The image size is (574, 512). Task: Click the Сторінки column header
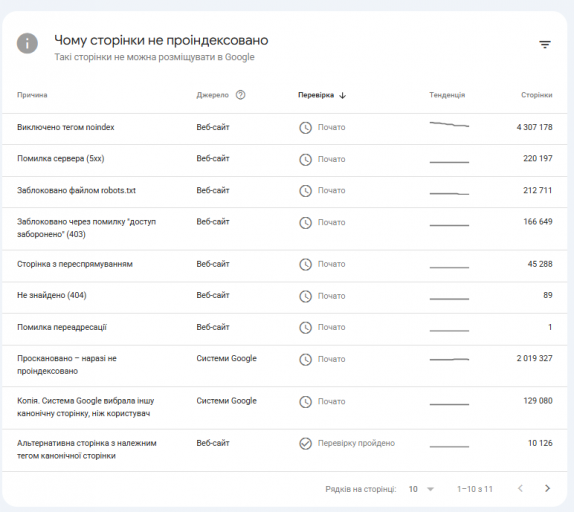coord(537,95)
